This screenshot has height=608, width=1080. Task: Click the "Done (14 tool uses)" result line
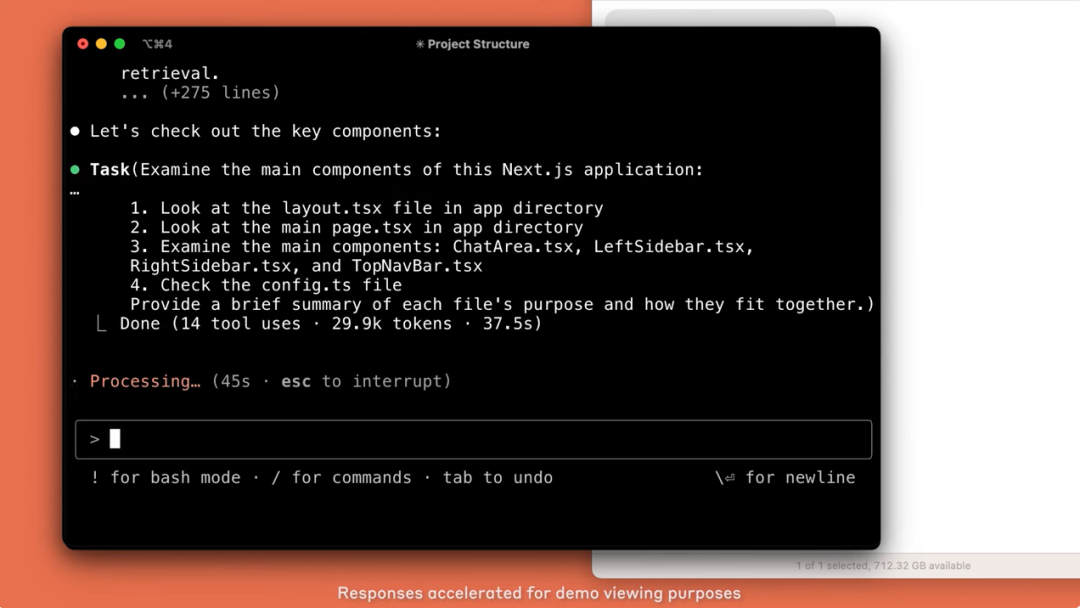330,324
